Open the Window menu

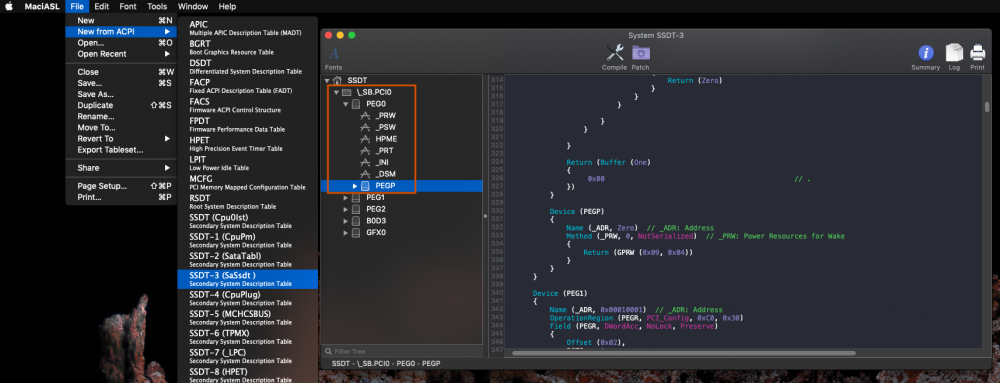[193, 6]
